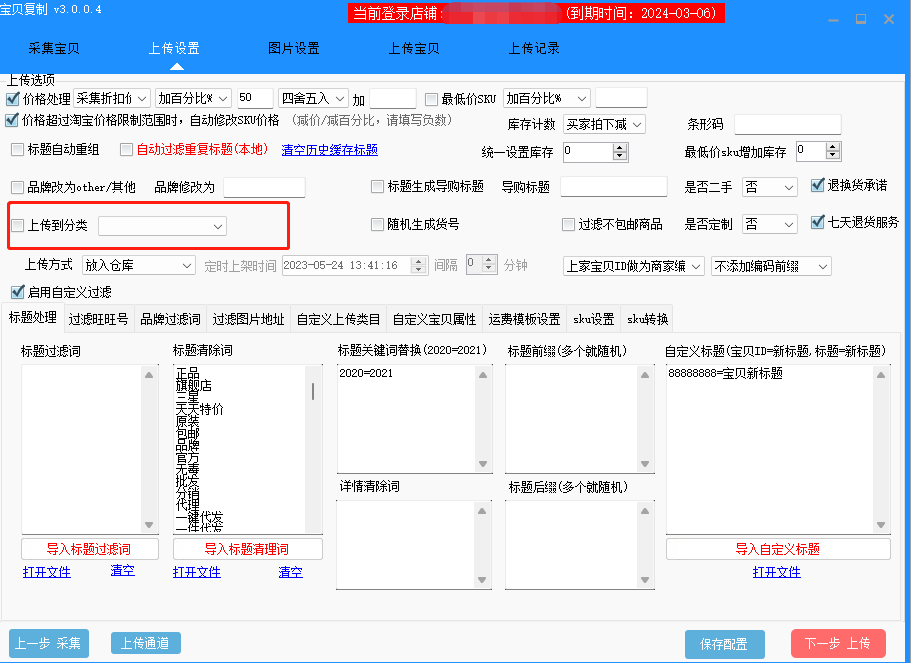Open the 库存计数 买家拍下减 dropdown
Screen dimensions: 911x663
(604, 124)
